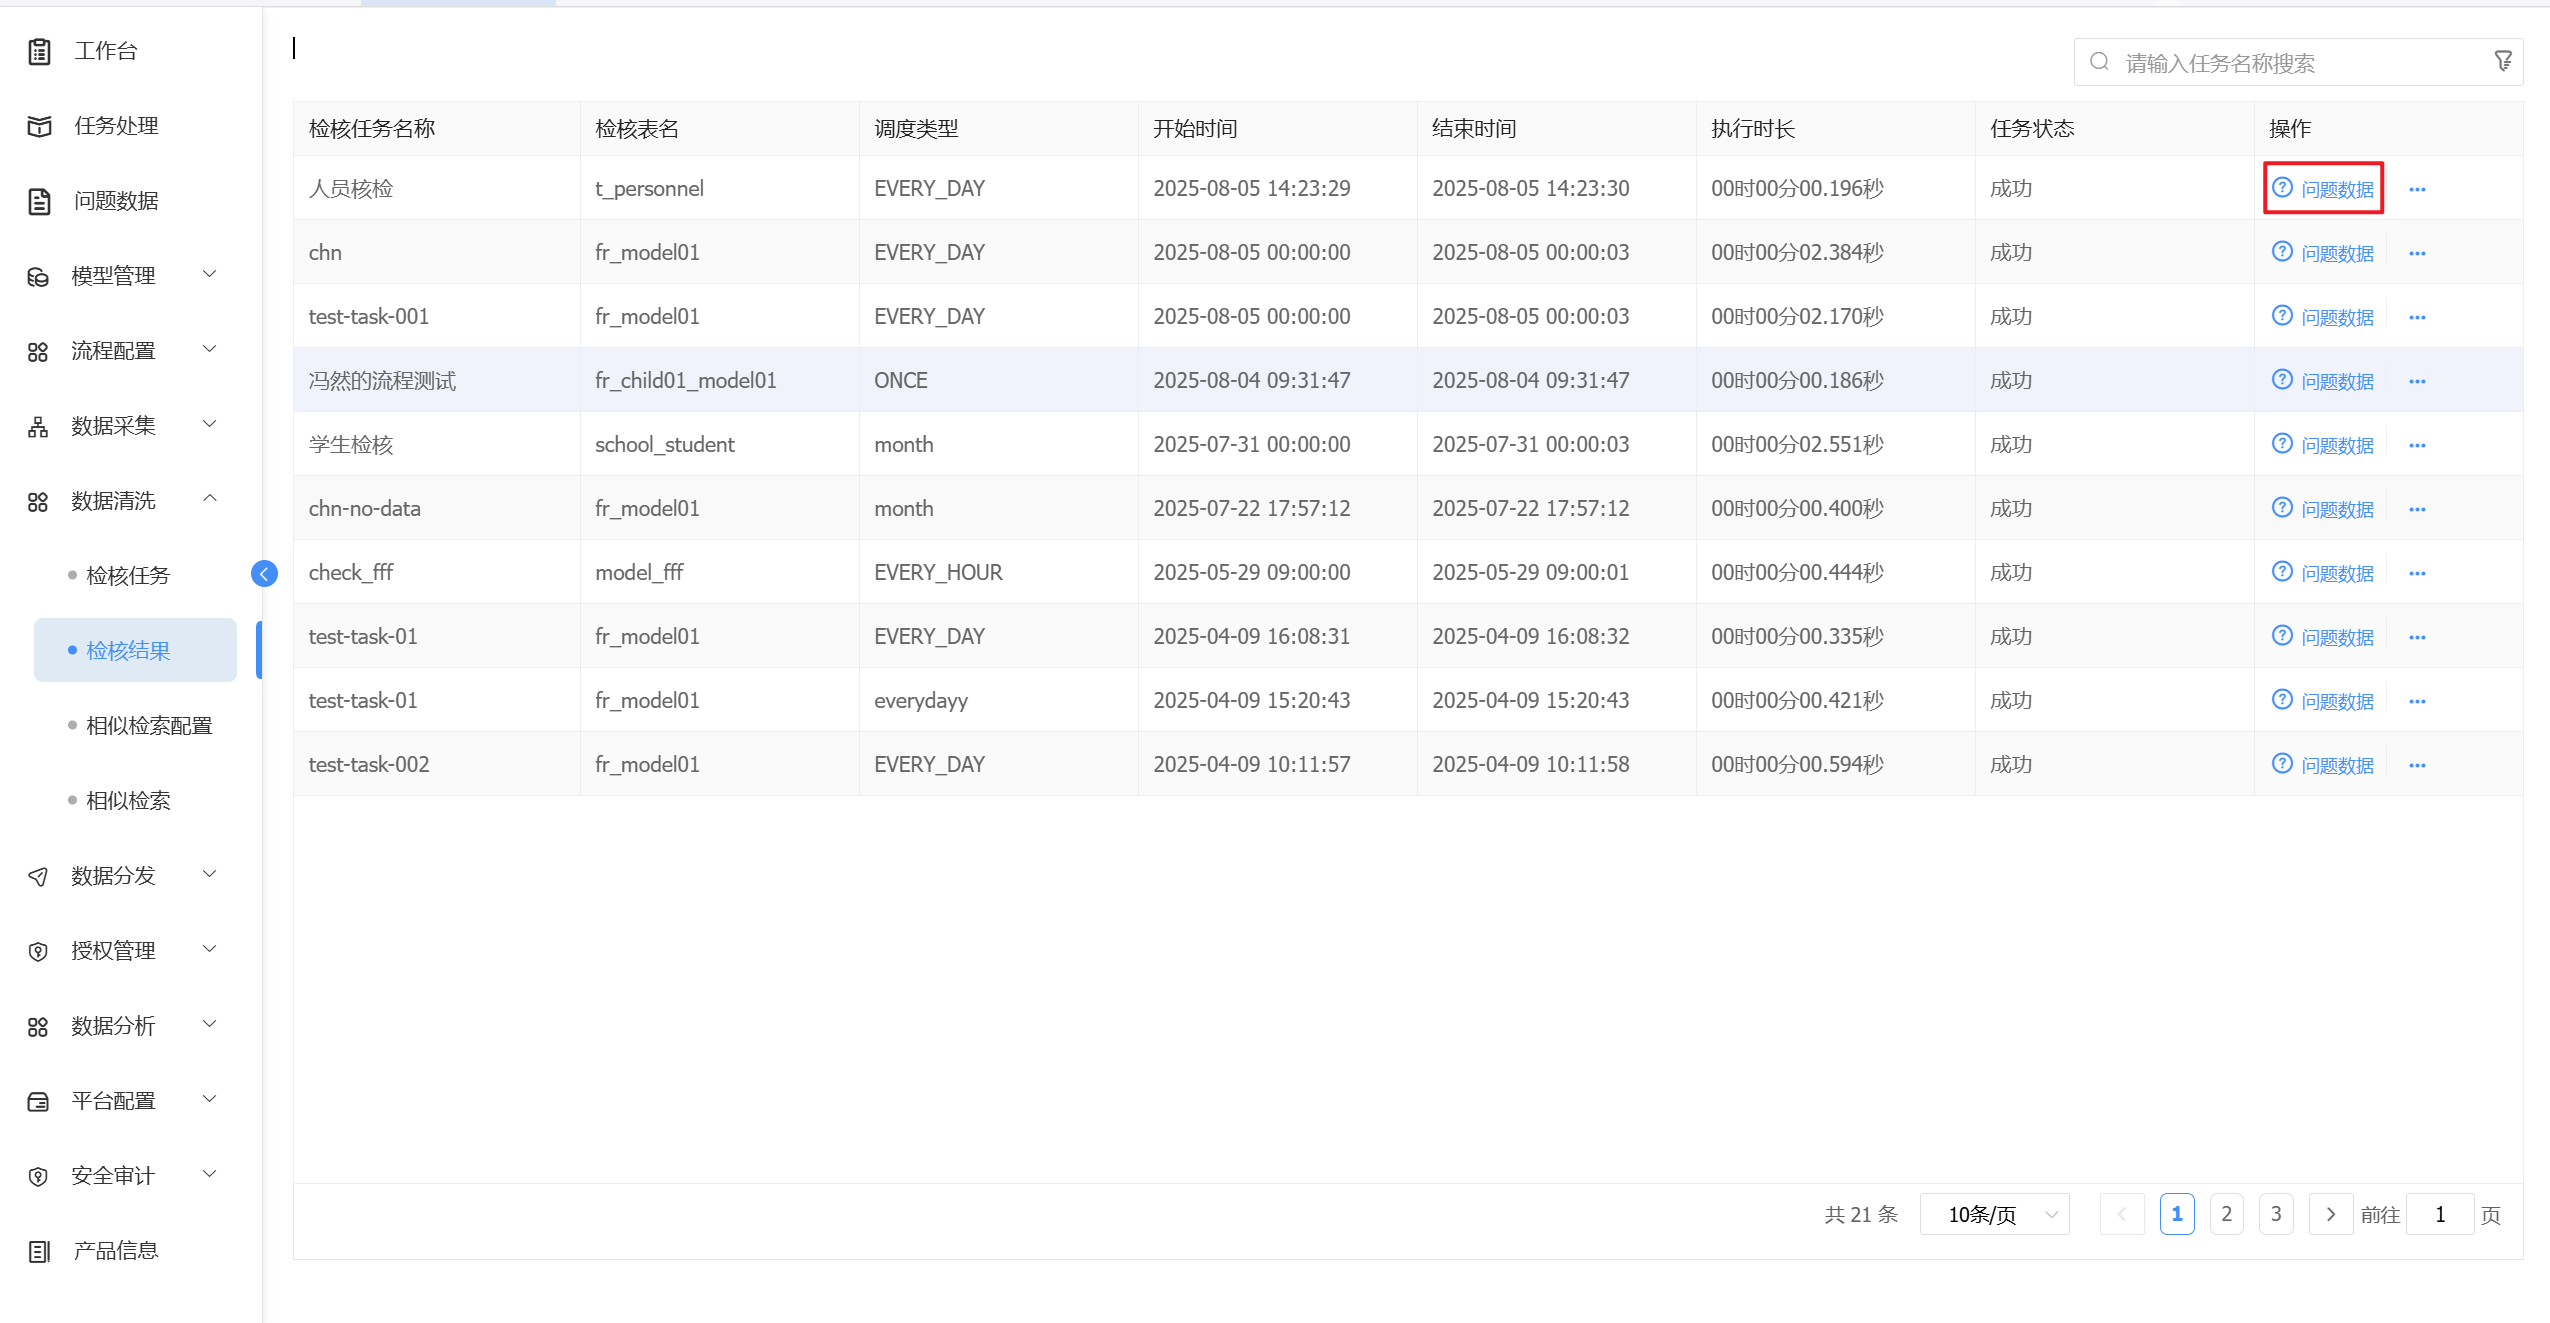Open 相似检索配置 submenu item
The height and width of the screenshot is (1323, 2550).
149,725
